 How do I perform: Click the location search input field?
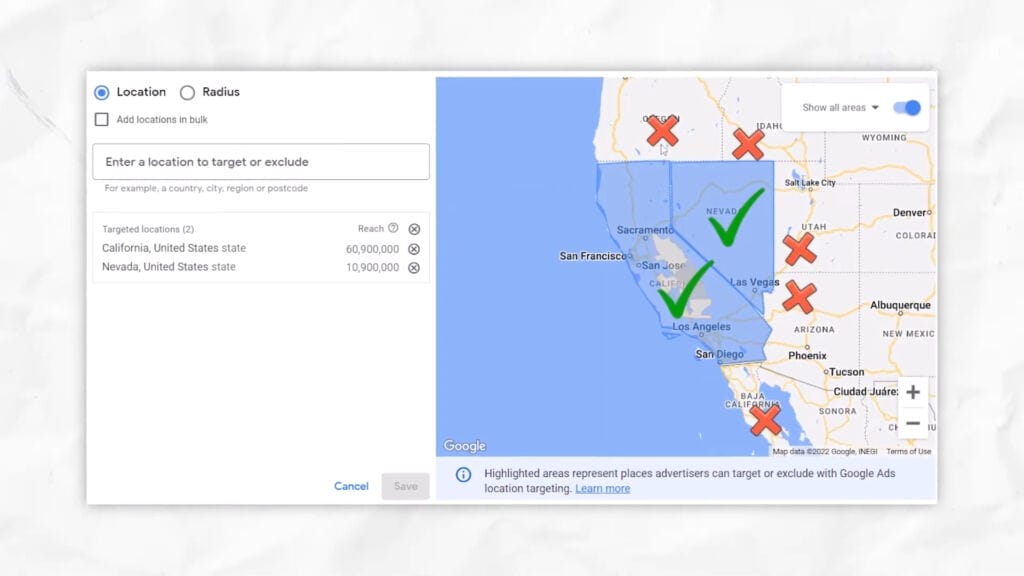coord(260,161)
